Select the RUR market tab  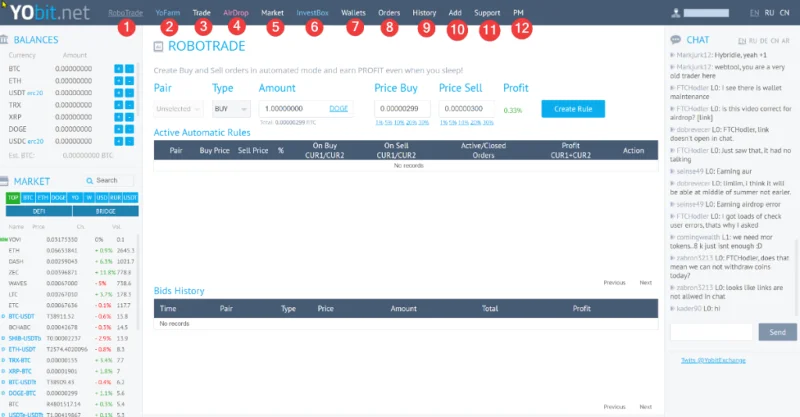point(115,198)
